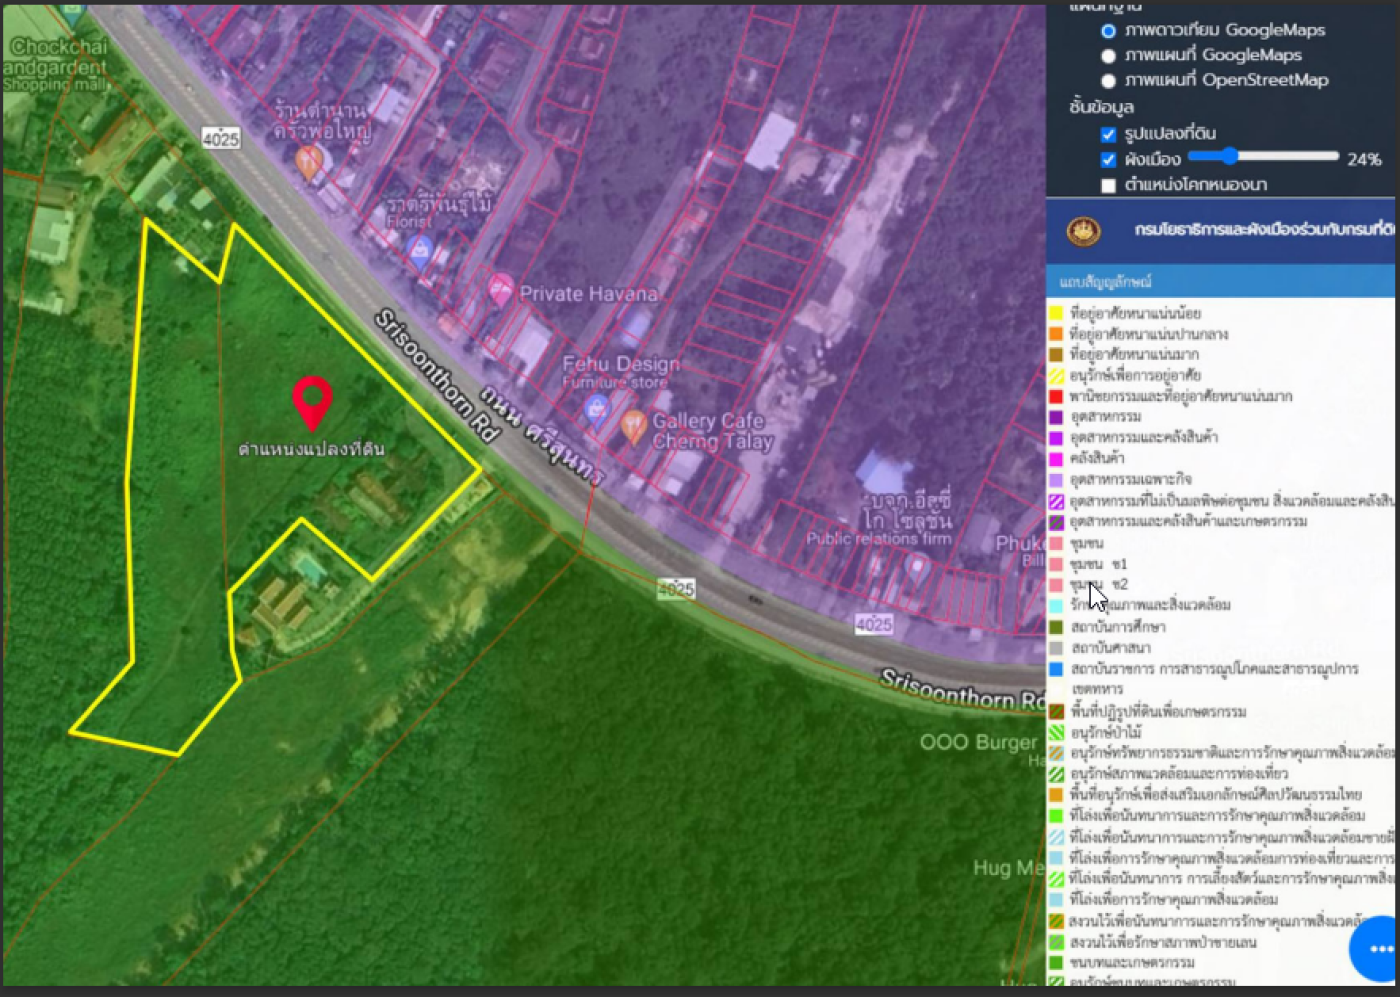Screen dimensions: 1400x997
Task: Choose ภาพแผนที่ OpenStreetMap base map
Action: (x=1108, y=81)
